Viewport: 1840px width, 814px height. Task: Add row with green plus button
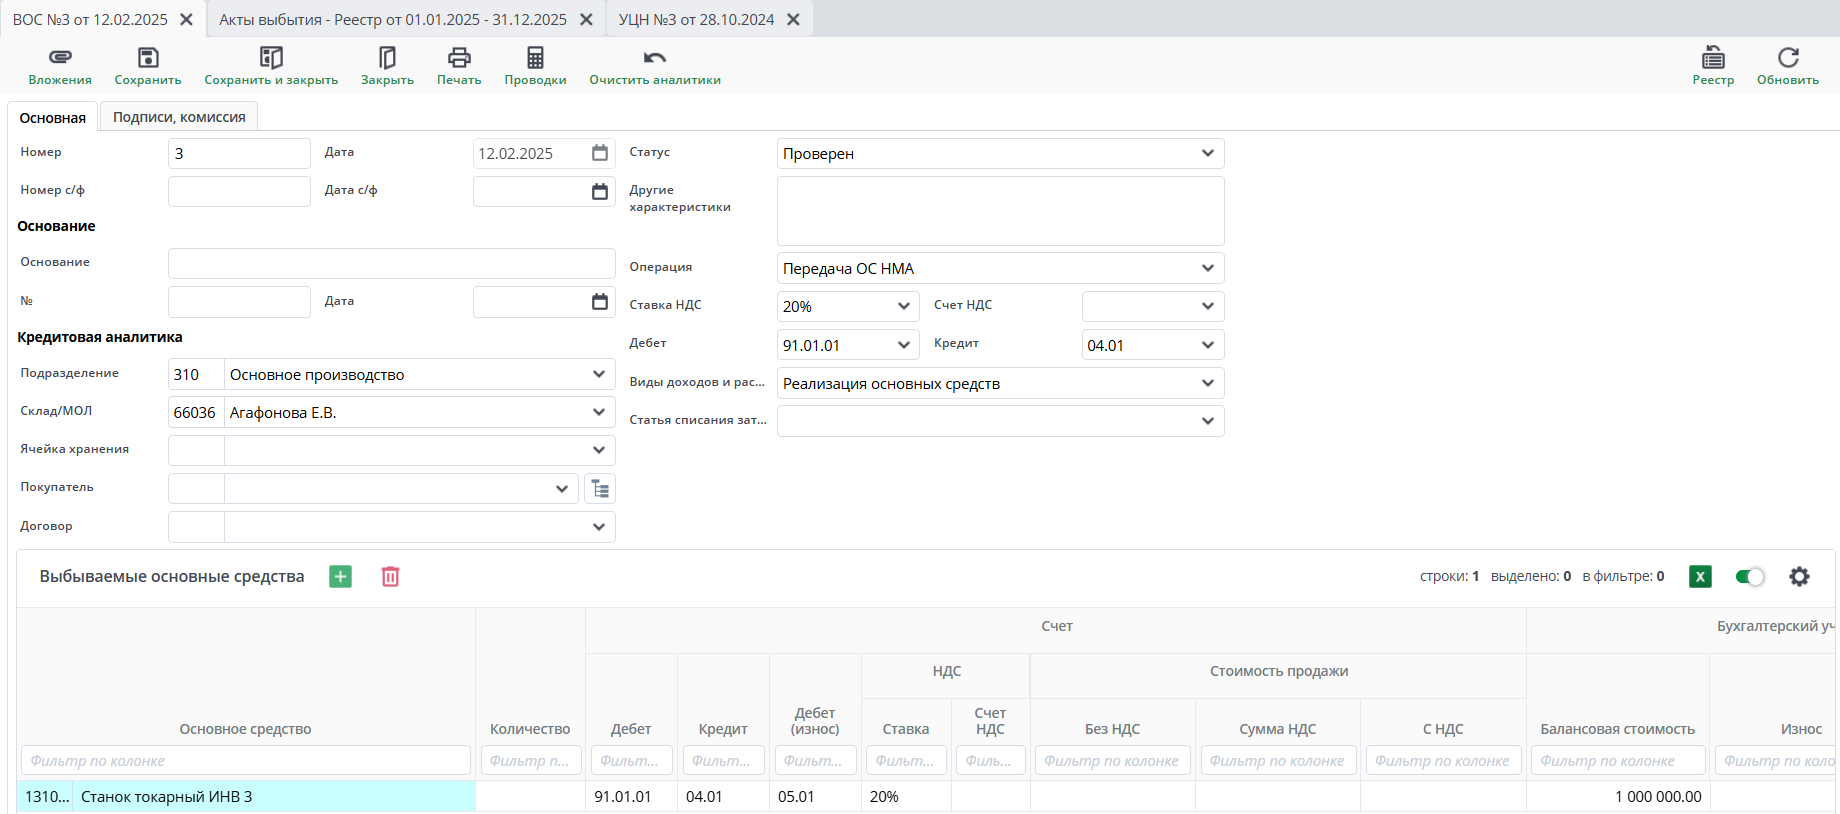point(340,577)
